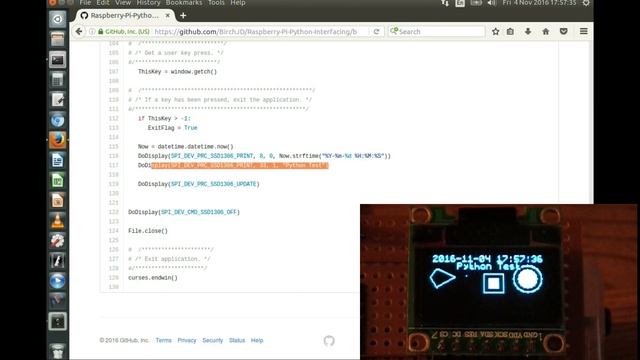Open a new tab with plus button
The image size is (640, 360).
point(183,16)
